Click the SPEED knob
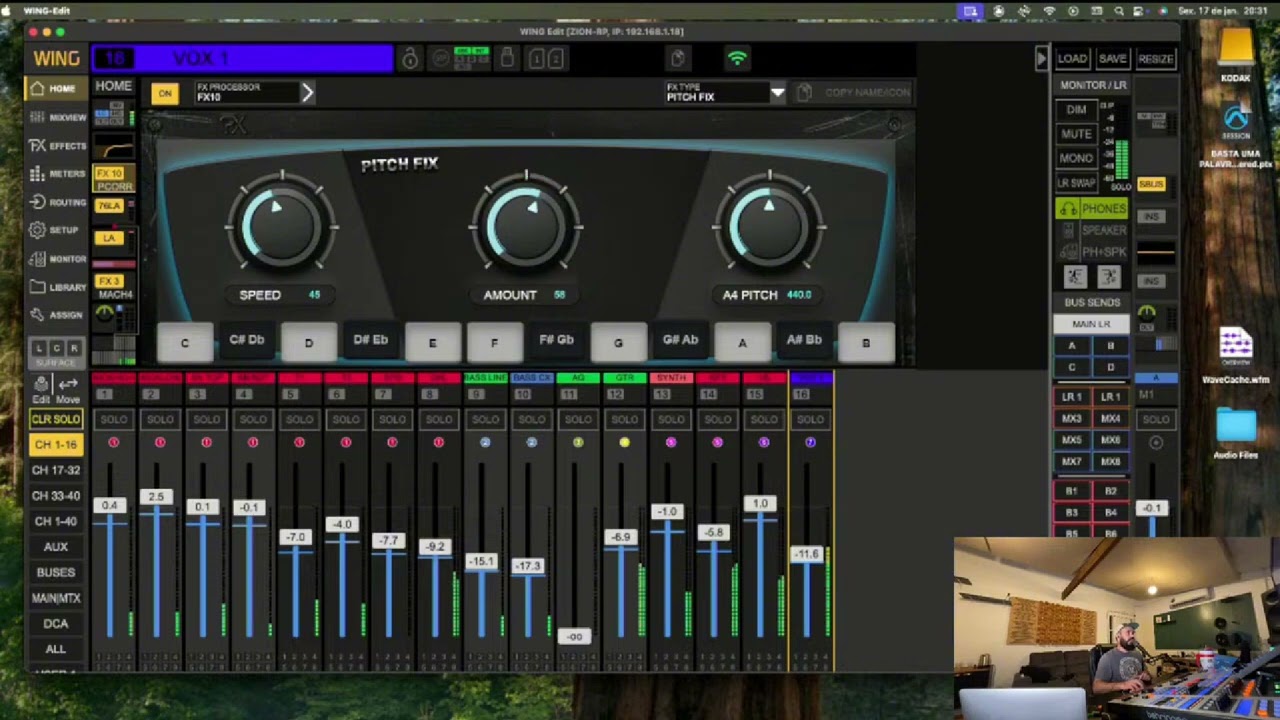The height and width of the screenshot is (720, 1280). (281, 228)
